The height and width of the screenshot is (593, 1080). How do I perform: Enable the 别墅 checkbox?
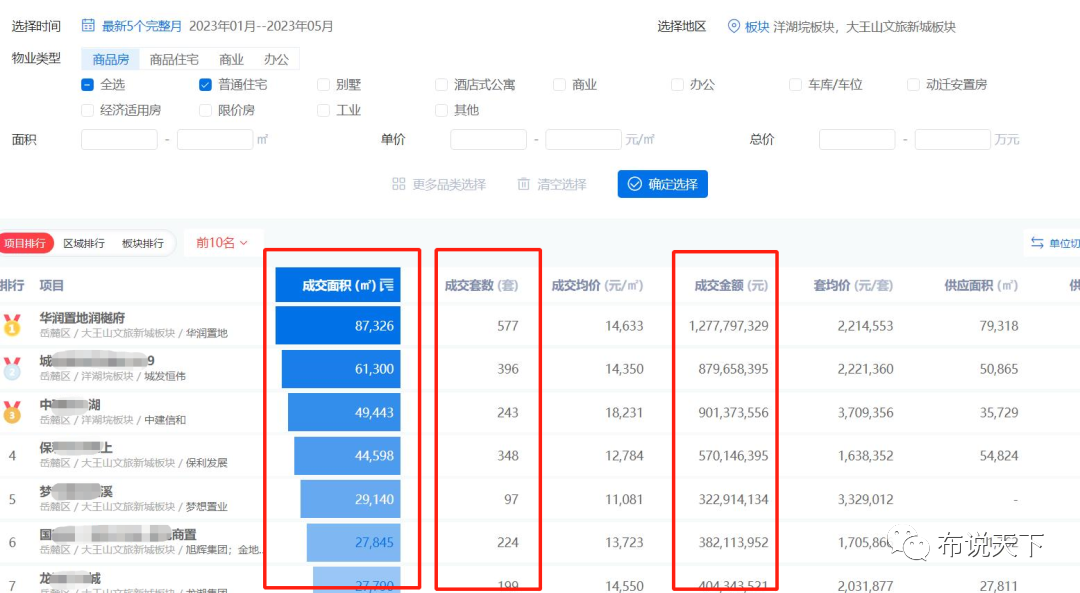[x=324, y=85]
